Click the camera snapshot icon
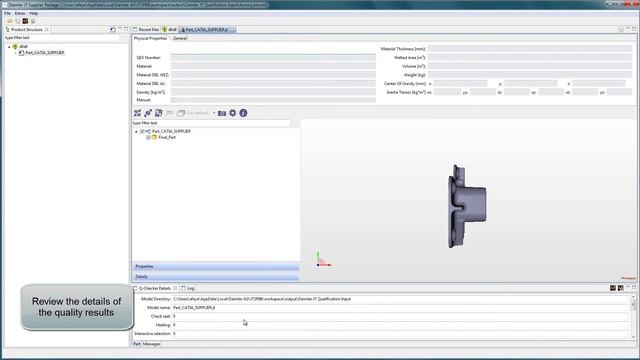Image resolution: width=640 pixels, height=360 pixels. coord(222,113)
